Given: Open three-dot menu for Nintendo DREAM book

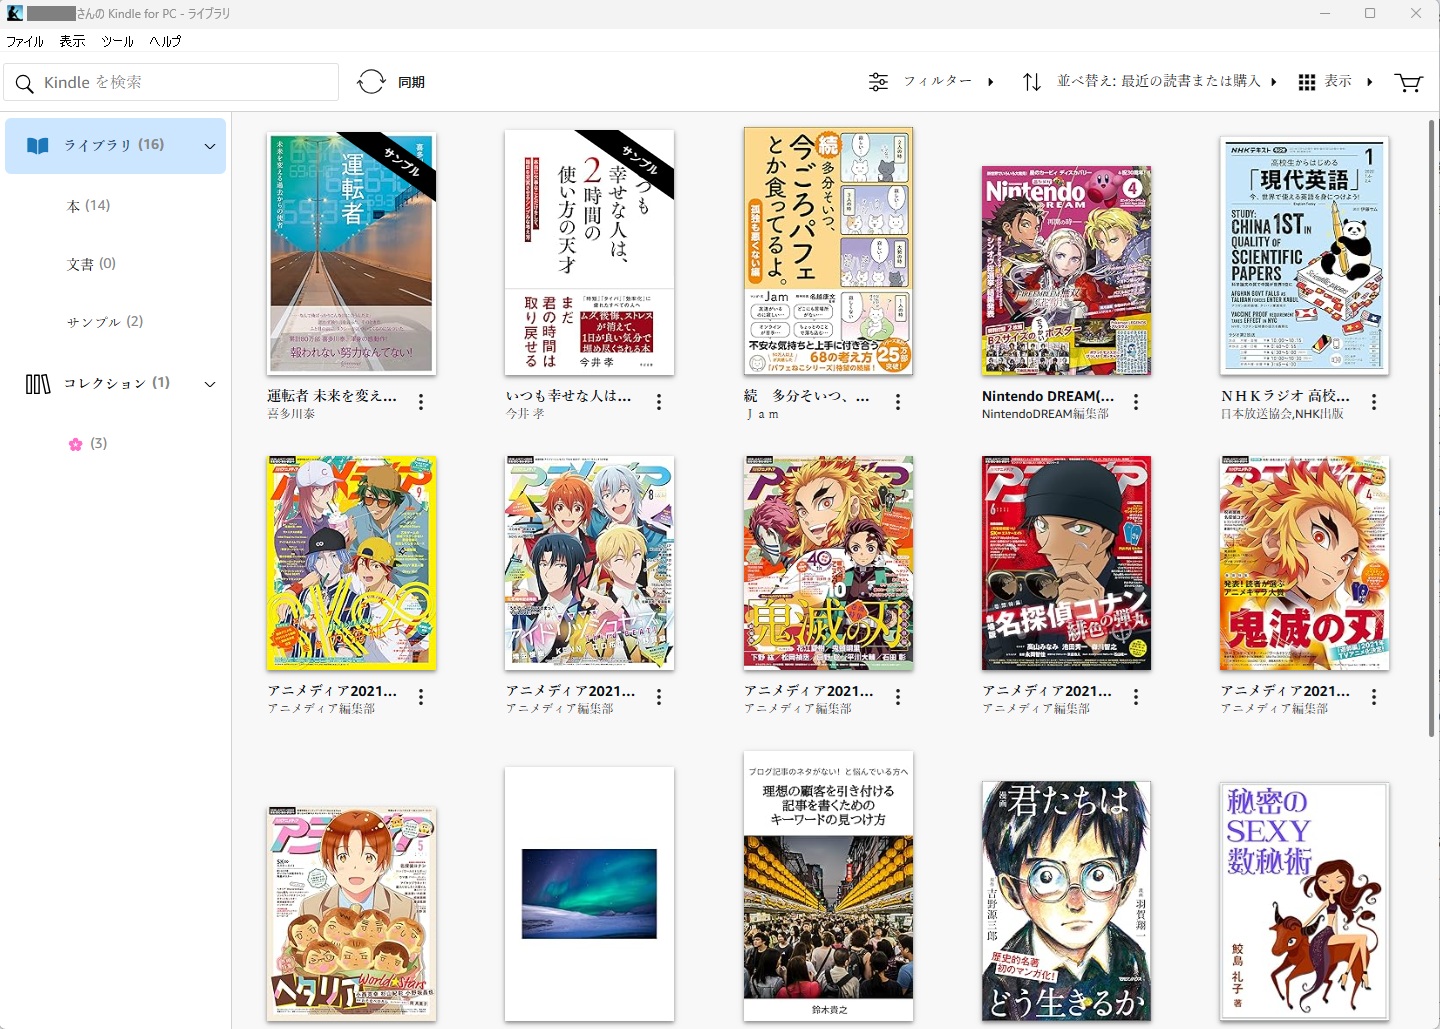Looking at the screenshot, I should pos(1136,402).
